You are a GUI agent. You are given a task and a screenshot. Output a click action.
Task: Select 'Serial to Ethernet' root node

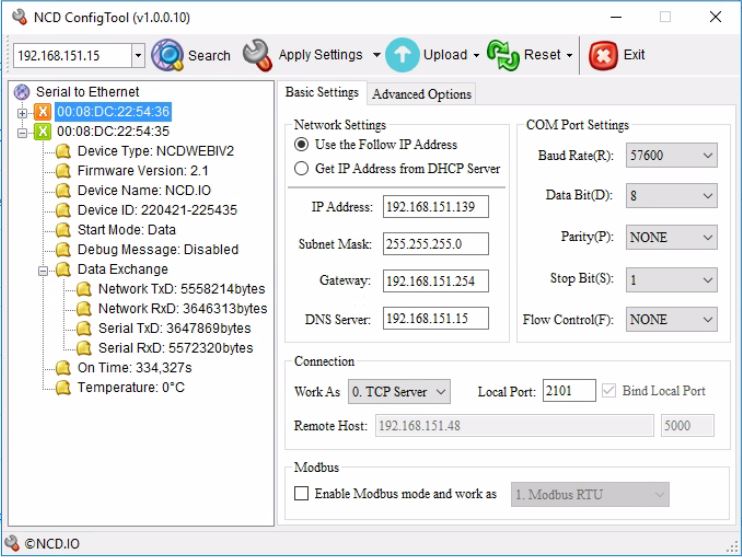pos(88,92)
